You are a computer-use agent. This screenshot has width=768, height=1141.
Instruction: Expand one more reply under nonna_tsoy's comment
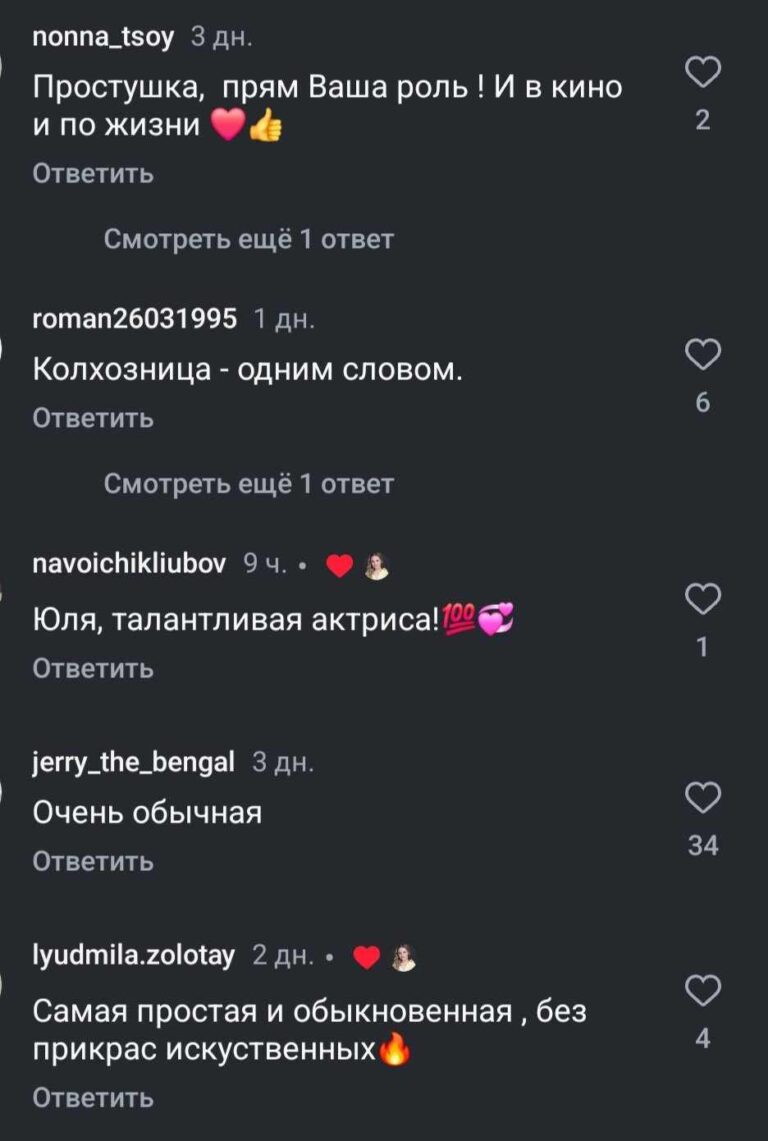[x=249, y=240]
